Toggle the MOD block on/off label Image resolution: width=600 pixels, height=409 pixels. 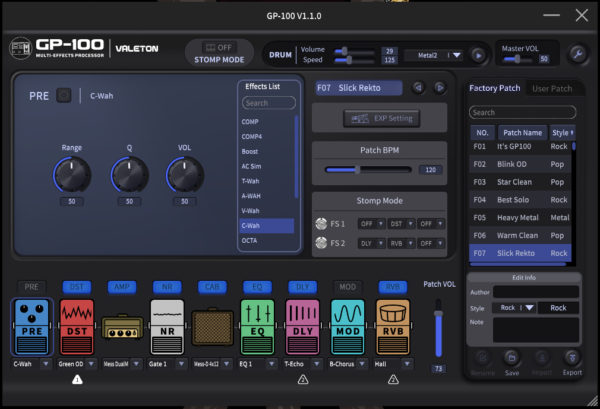348,287
